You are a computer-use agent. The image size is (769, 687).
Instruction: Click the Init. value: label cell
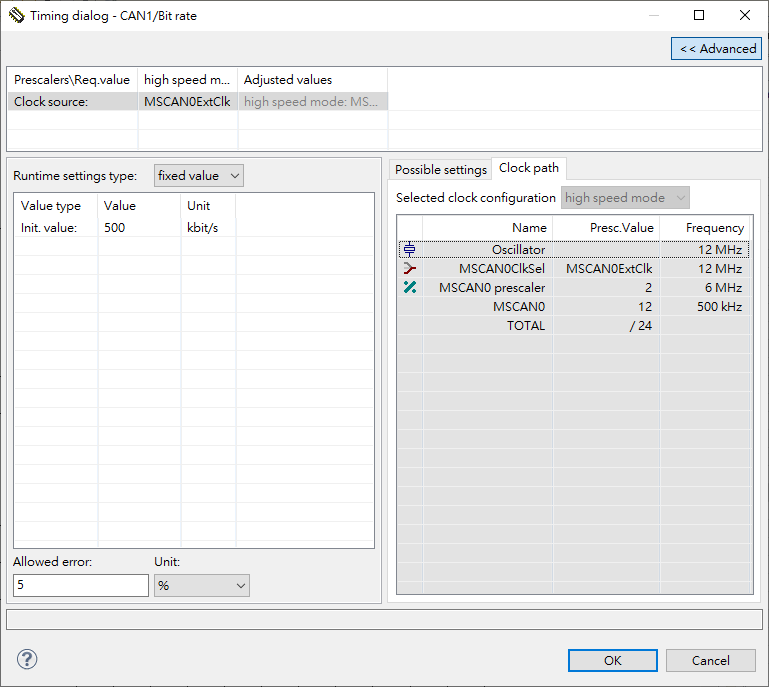56,228
